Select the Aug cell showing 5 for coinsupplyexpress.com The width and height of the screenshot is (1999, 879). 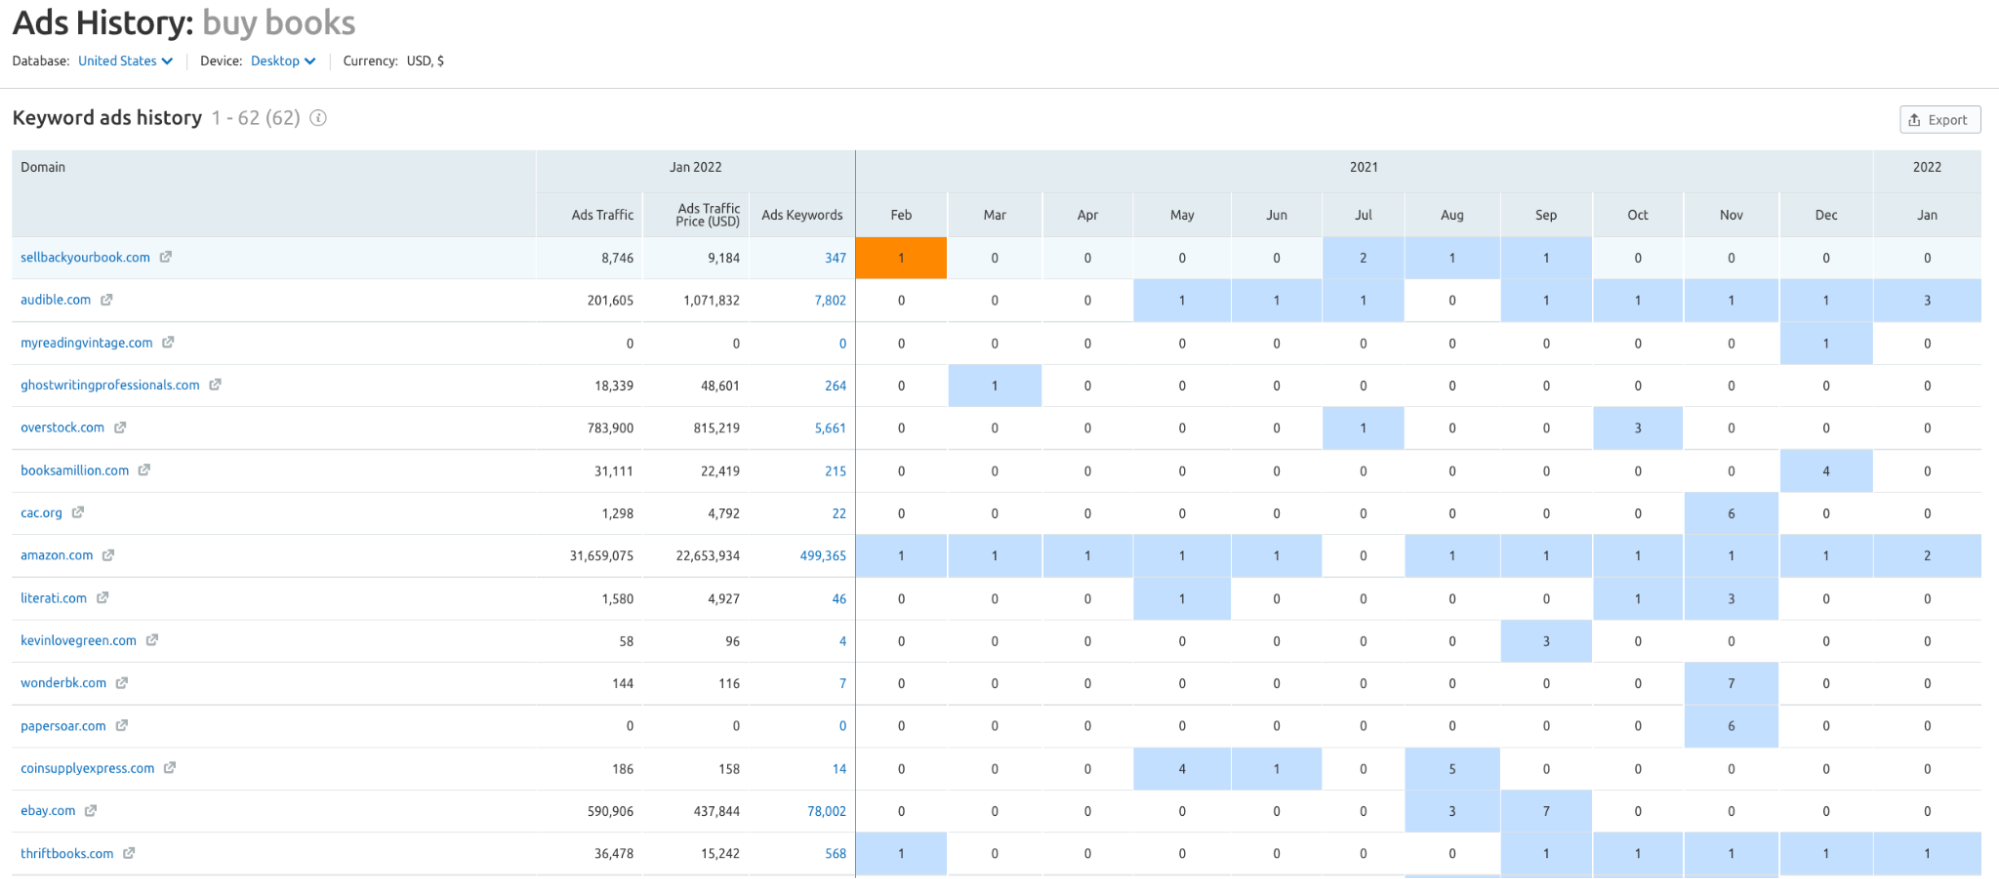click(x=1452, y=769)
